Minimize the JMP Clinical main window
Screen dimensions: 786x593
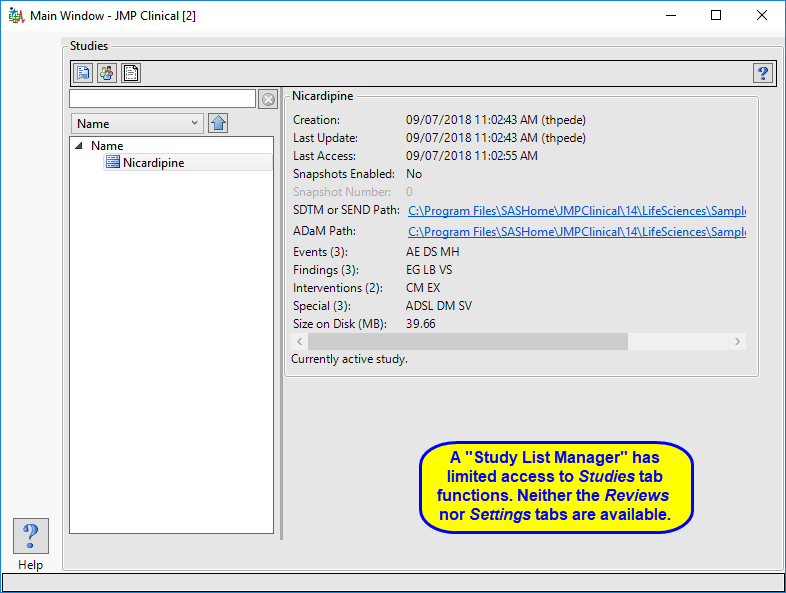coord(671,16)
